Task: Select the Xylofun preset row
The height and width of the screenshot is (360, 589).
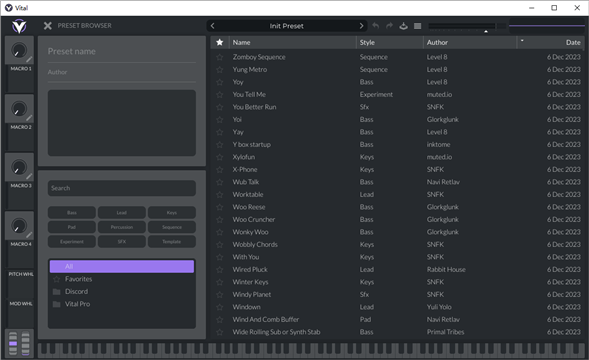Action: tap(397, 157)
